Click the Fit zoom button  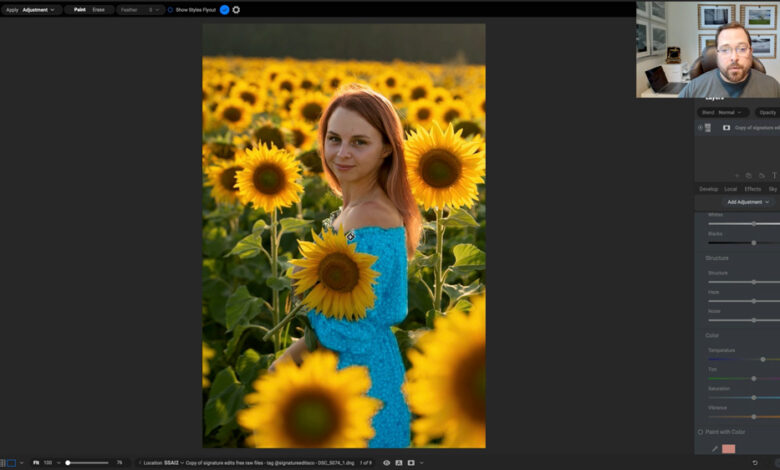[36, 463]
